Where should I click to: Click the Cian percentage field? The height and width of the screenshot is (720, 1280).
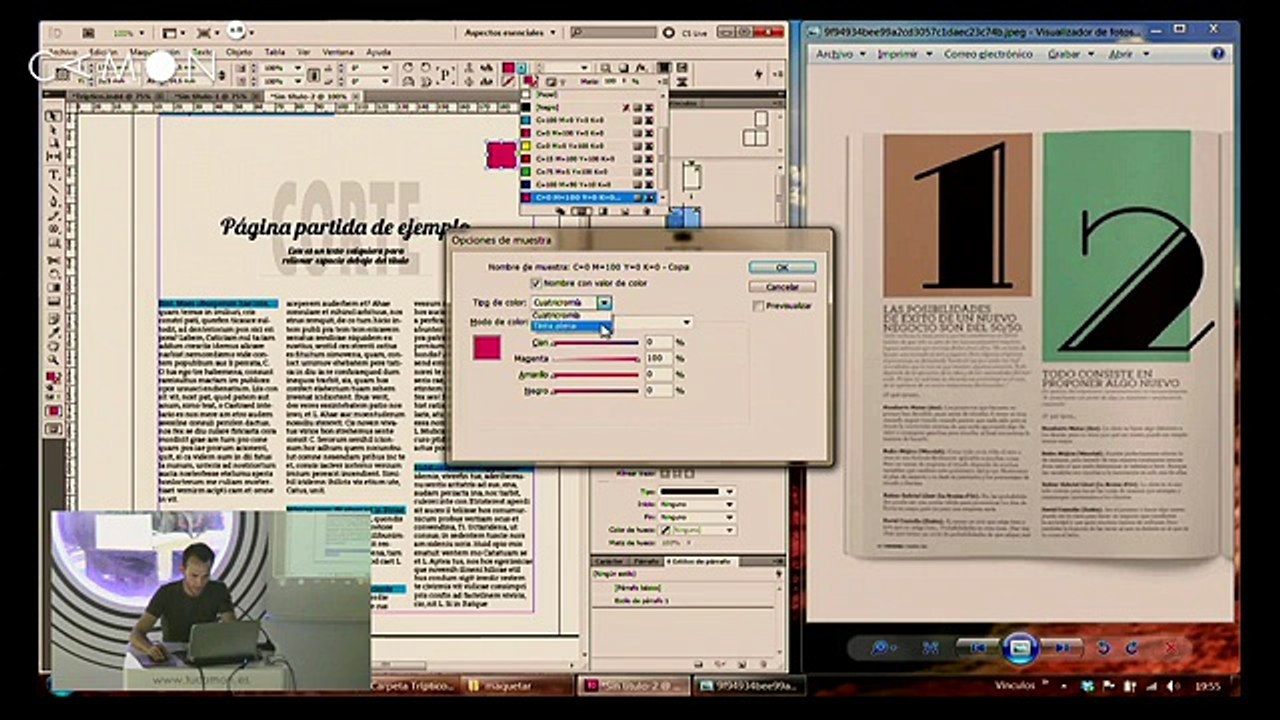(658, 342)
